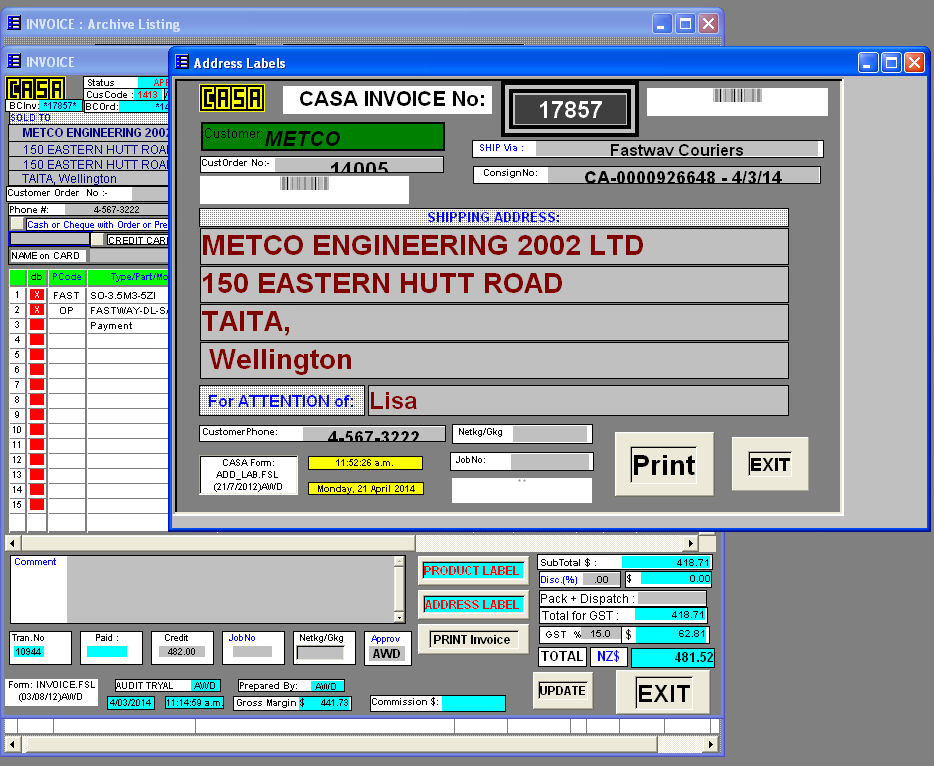
Task: Click the Phone # field 4-567-3222
Action: coord(117,210)
